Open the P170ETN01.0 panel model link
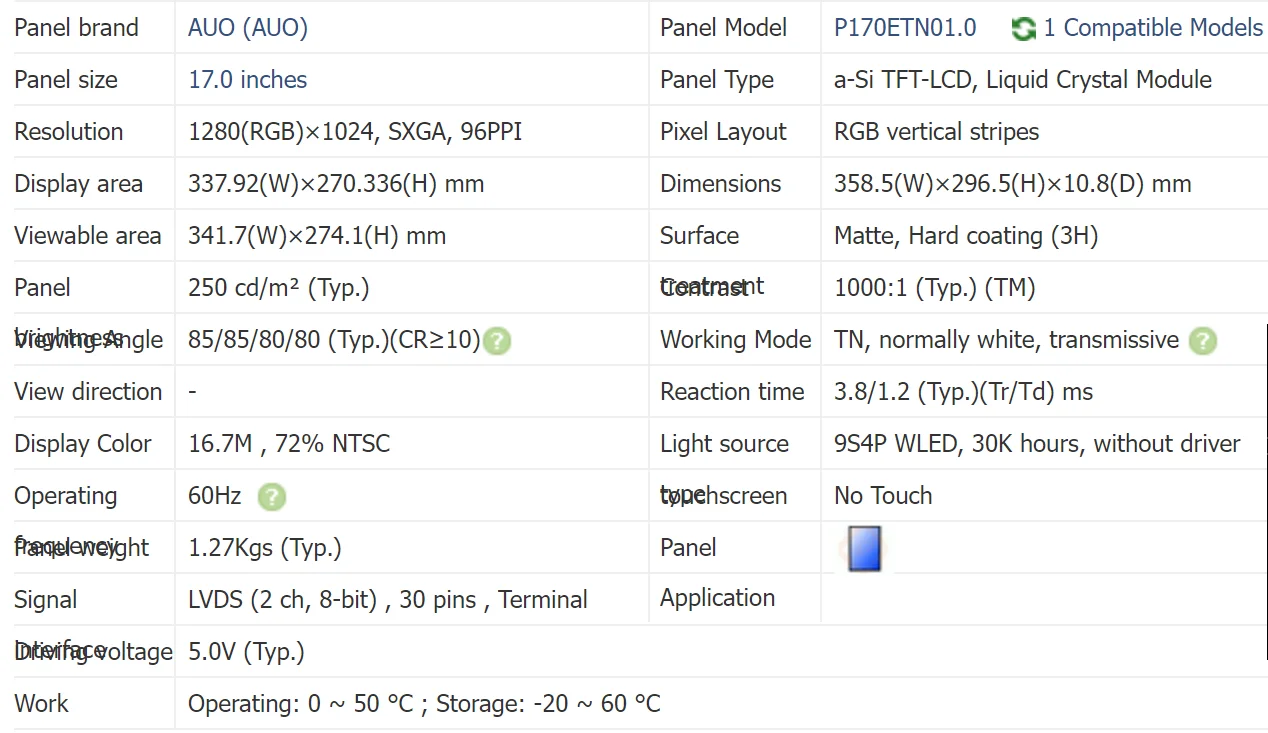Viewport: 1268px width, 733px height. pyautogui.click(x=904, y=28)
